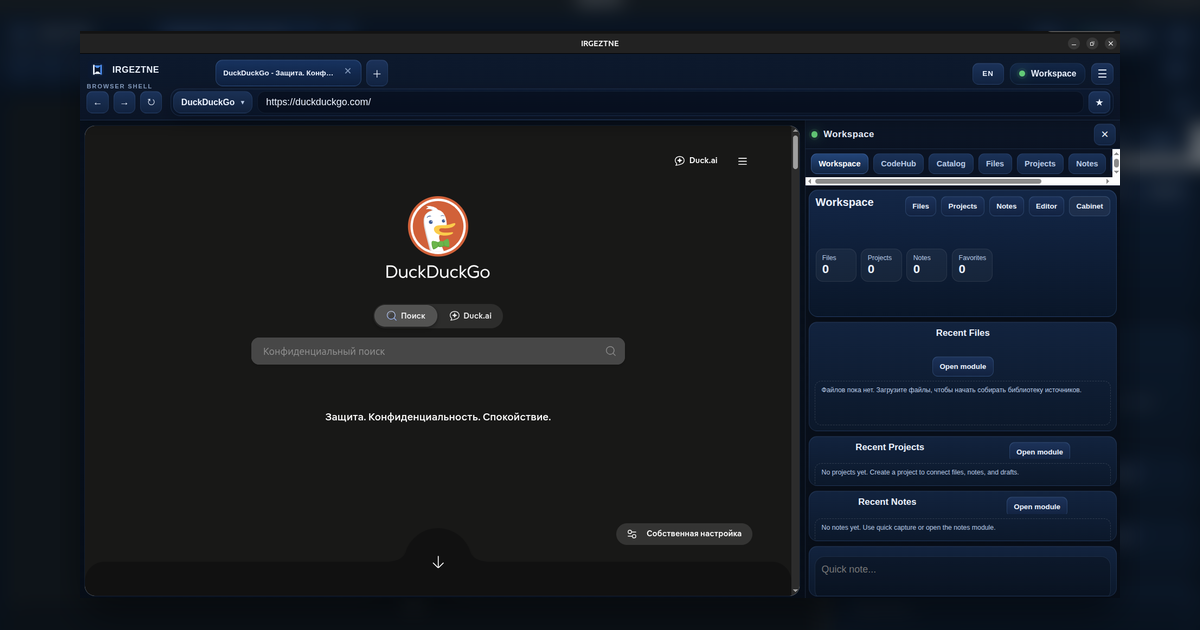The width and height of the screenshot is (1200, 630).
Task: Switch to the Projects tab in panel tabs
Action: tap(1040, 163)
